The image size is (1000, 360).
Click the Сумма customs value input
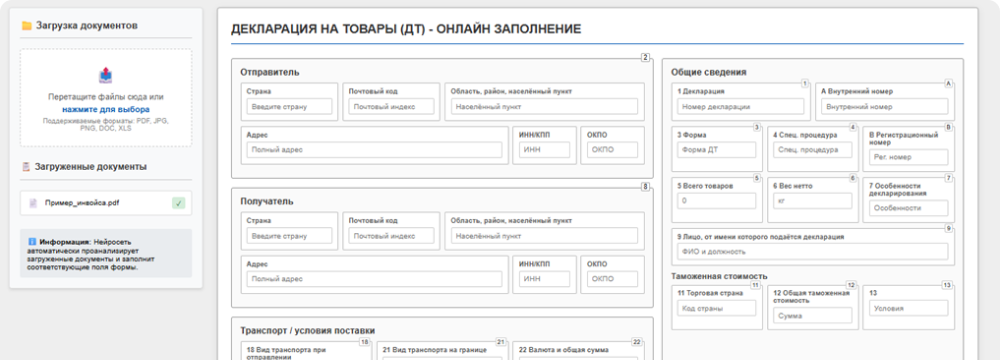[812, 315]
